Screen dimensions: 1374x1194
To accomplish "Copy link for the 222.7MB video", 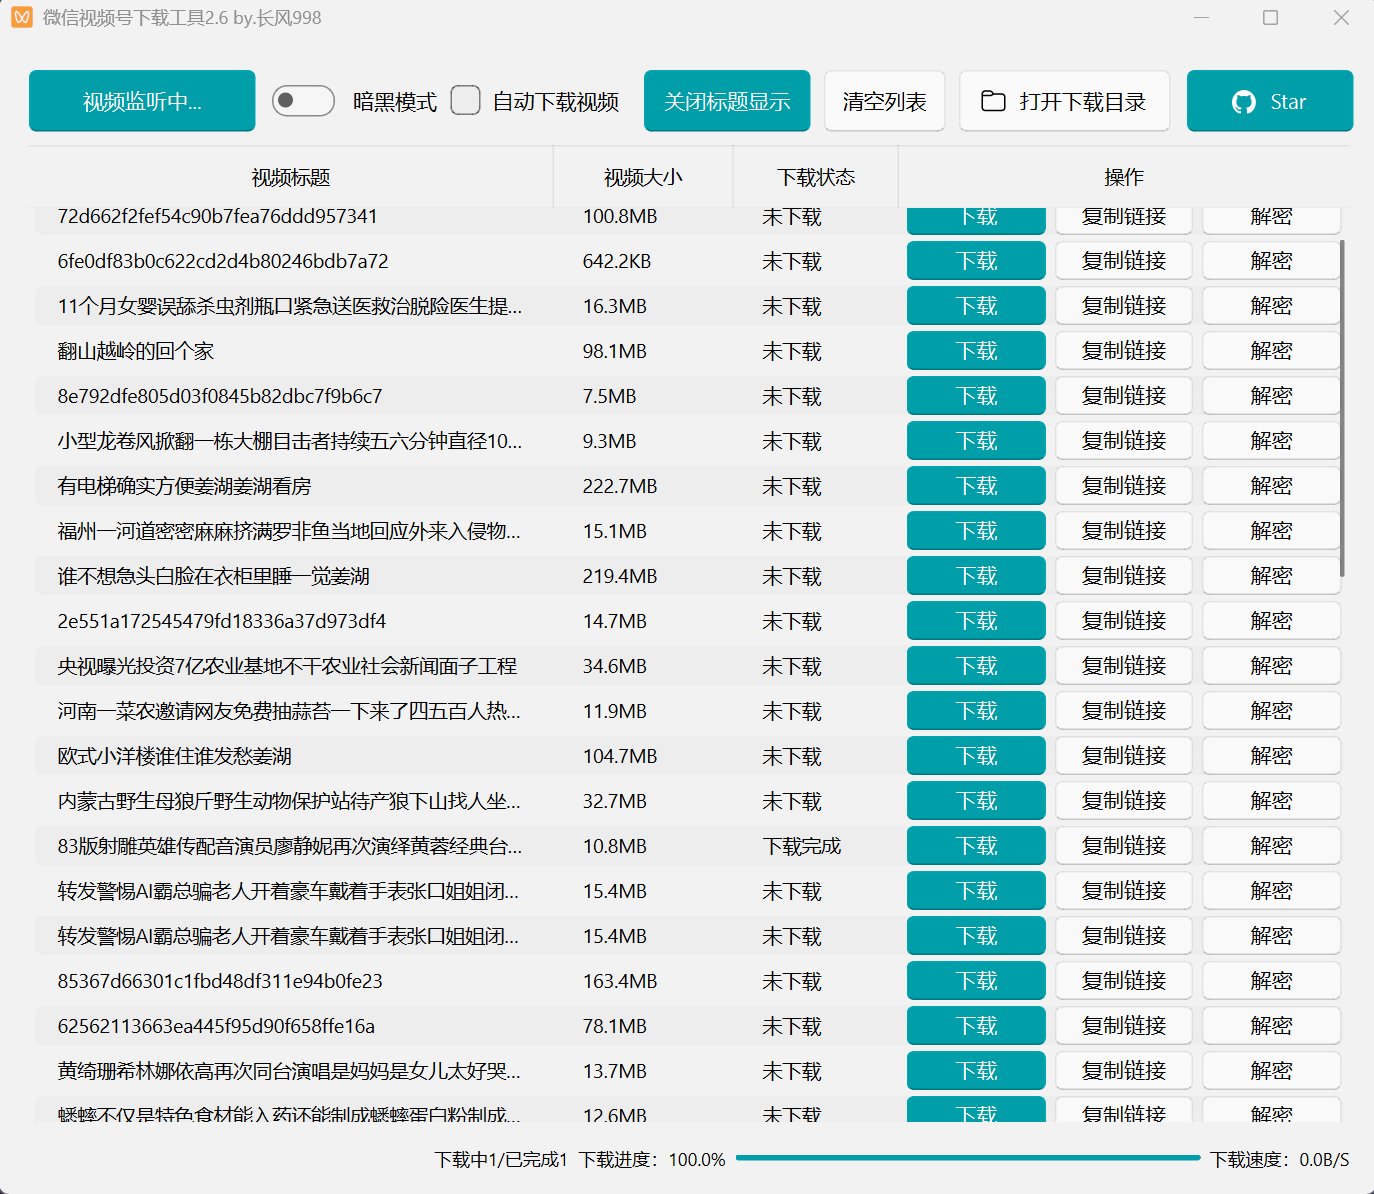I will point(1124,486).
